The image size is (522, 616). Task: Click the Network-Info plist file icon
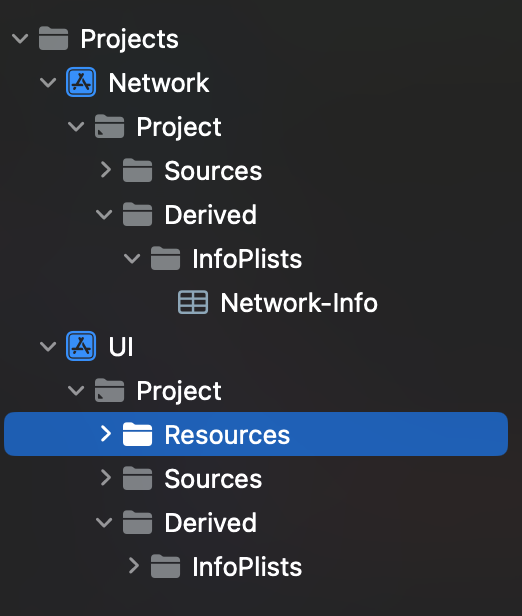(193, 302)
